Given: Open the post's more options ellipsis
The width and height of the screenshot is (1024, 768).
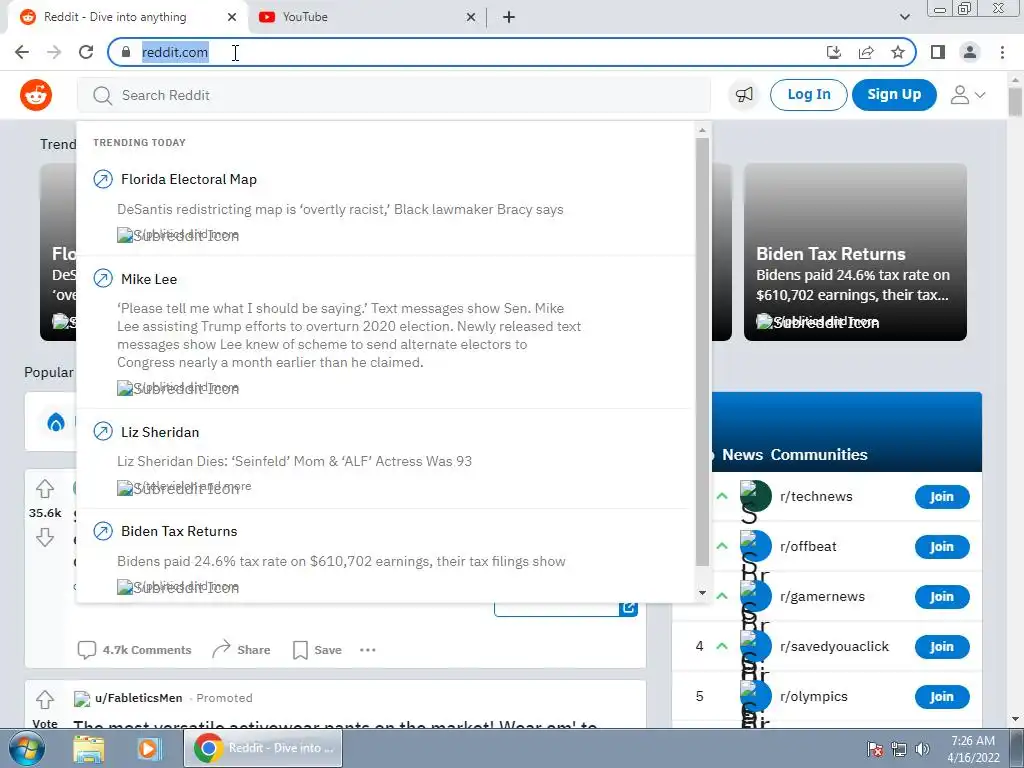Looking at the screenshot, I should pos(368,650).
